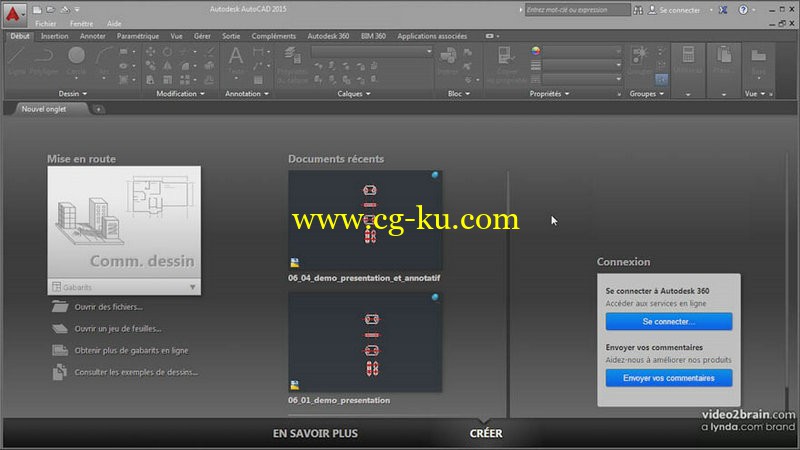Select the Mirror tool in Modification panel
Screen dimensions: 800x450
[167, 66]
